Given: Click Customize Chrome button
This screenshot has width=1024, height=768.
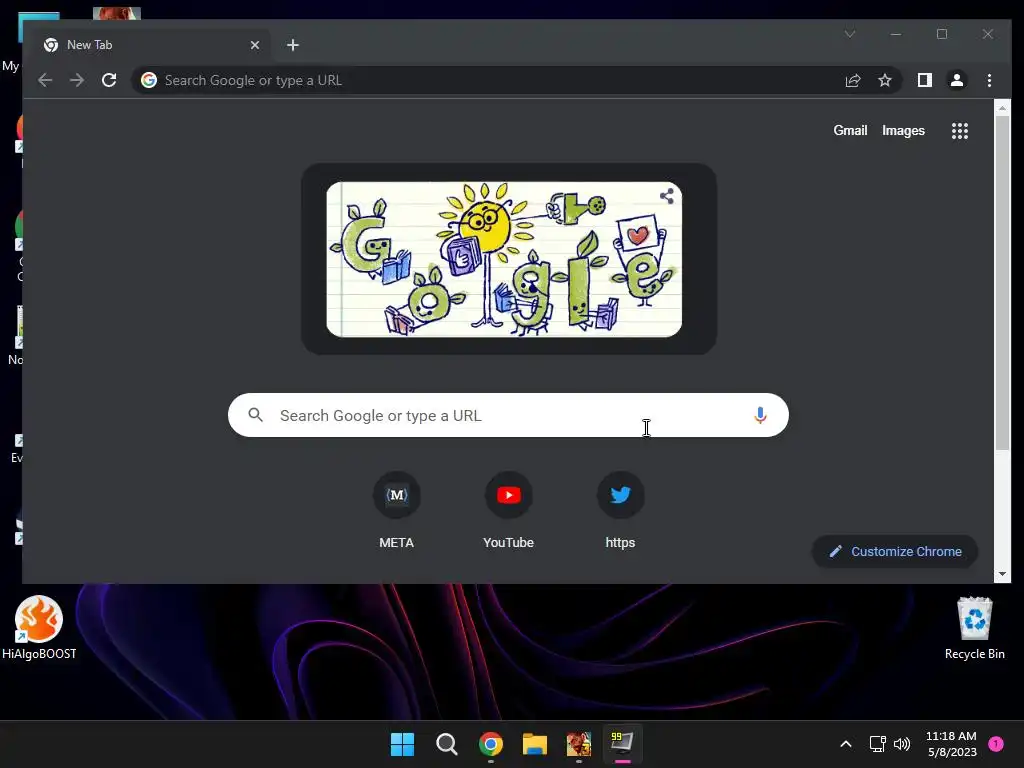Looking at the screenshot, I should point(895,551).
